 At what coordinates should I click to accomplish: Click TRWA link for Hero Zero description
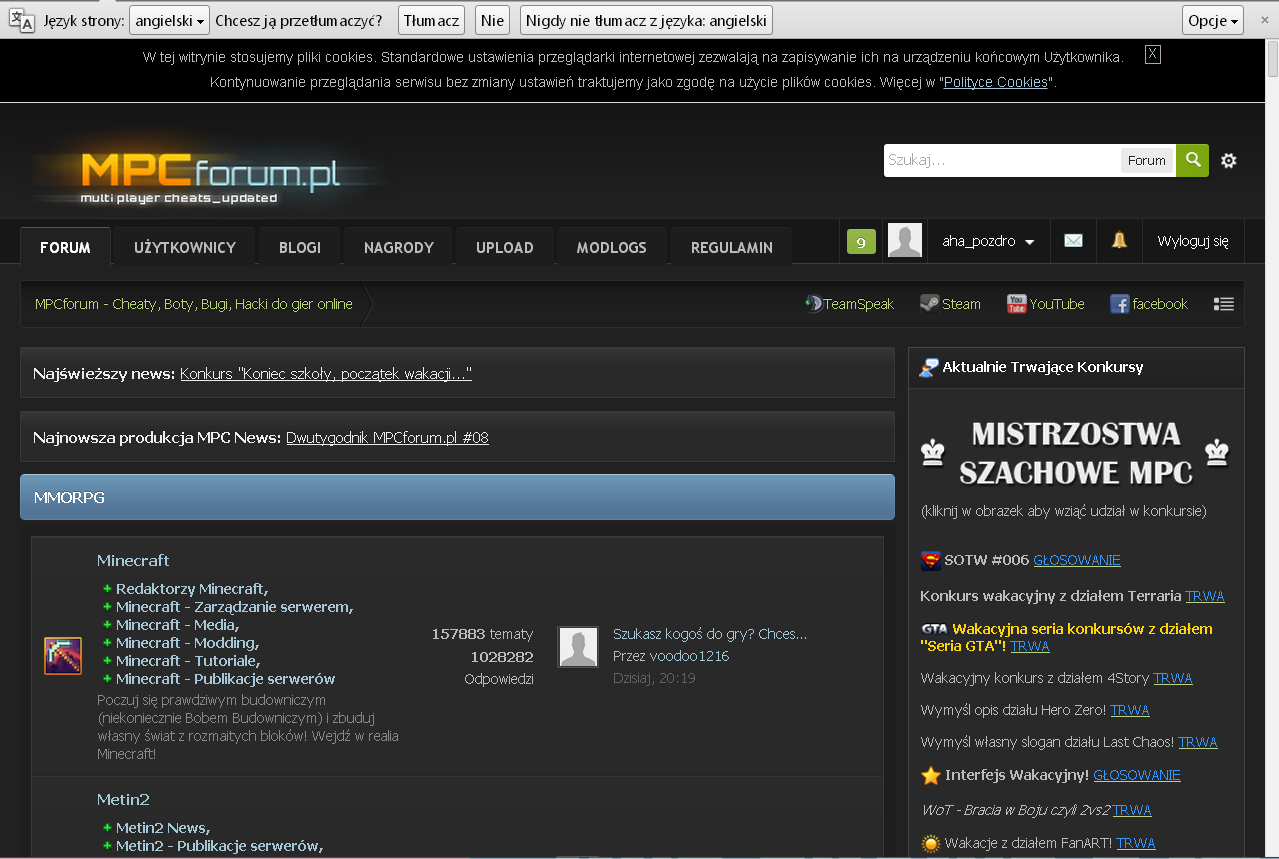click(x=1130, y=710)
